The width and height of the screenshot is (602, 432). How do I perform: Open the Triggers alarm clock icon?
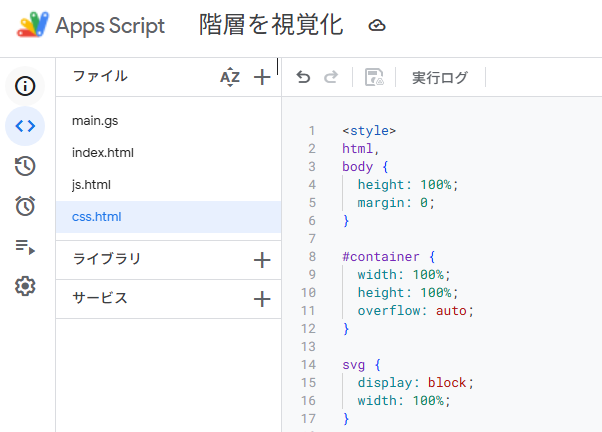pyautogui.click(x=26, y=206)
